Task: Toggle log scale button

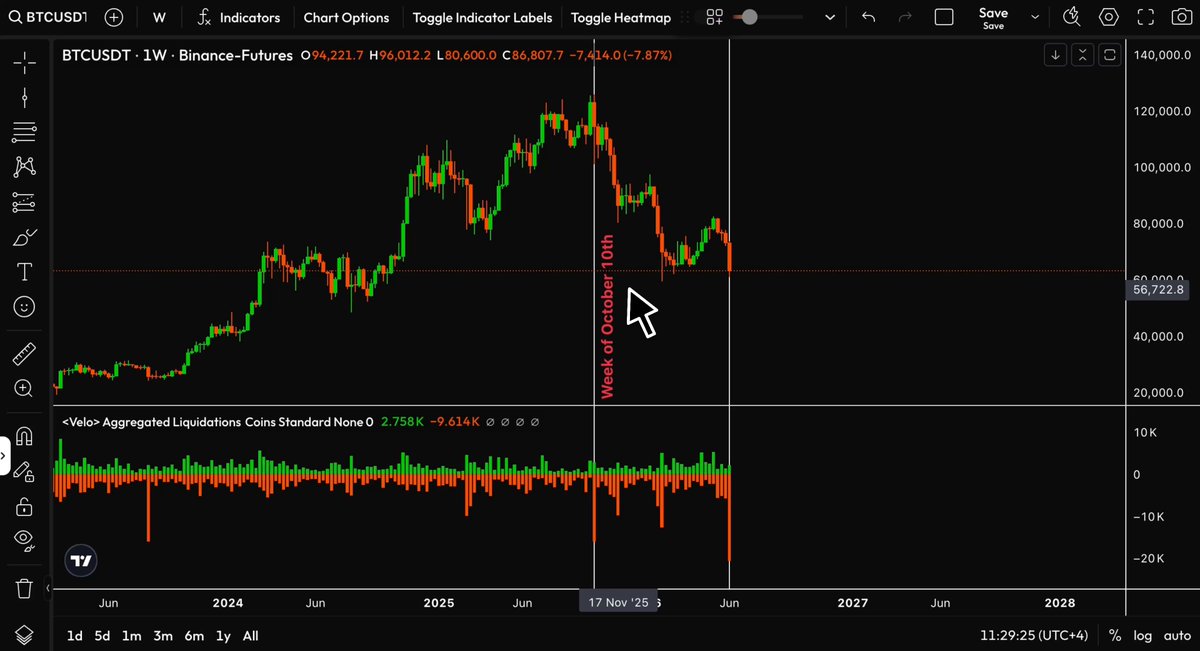Action: pyautogui.click(x=1144, y=636)
